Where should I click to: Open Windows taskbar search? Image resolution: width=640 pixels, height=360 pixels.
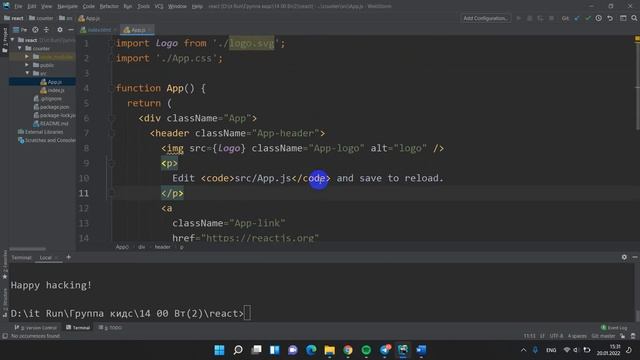coord(238,350)
